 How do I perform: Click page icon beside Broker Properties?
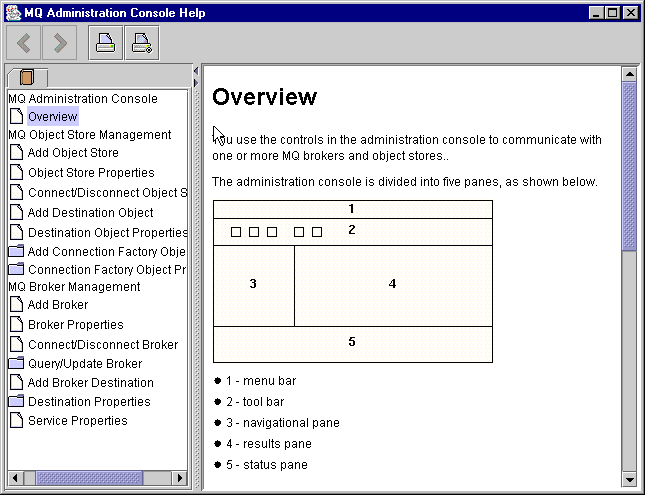point(16,324)
